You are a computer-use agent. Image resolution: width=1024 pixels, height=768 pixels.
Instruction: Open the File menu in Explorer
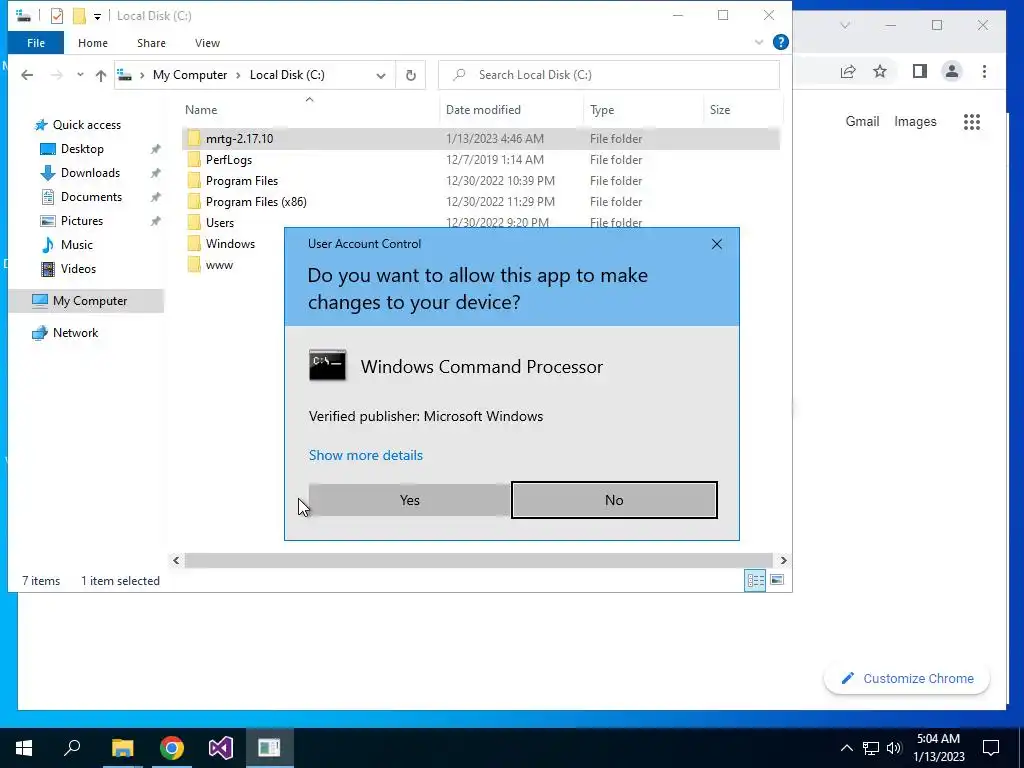36,43
